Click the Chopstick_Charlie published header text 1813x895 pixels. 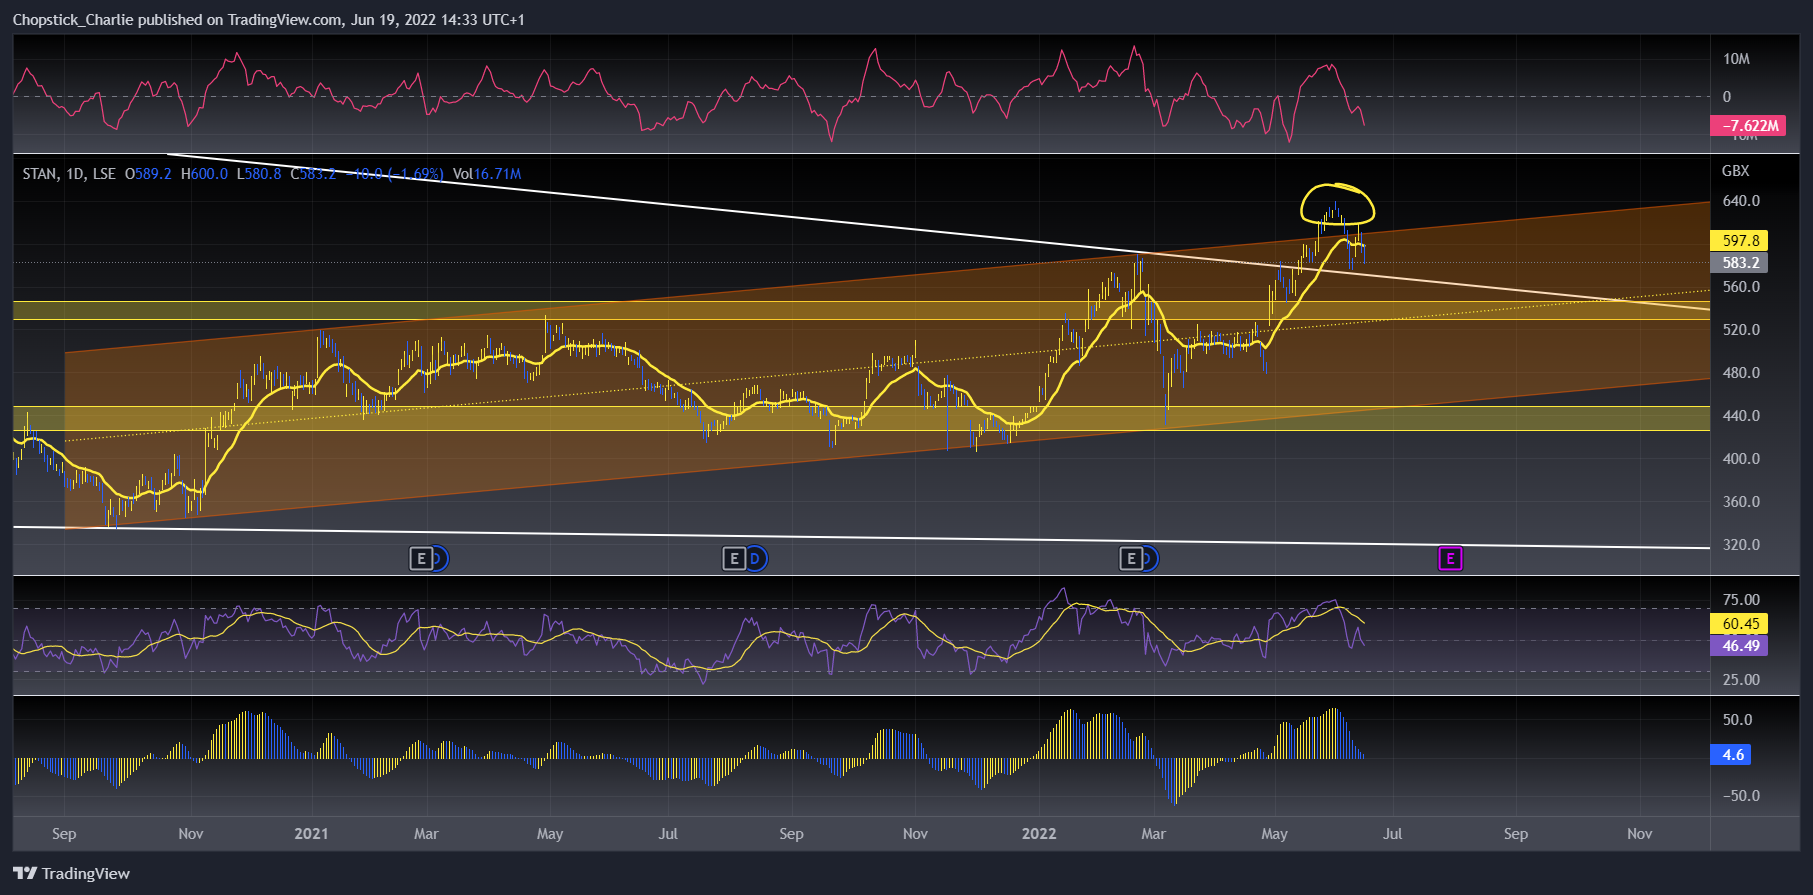point(268,19)
